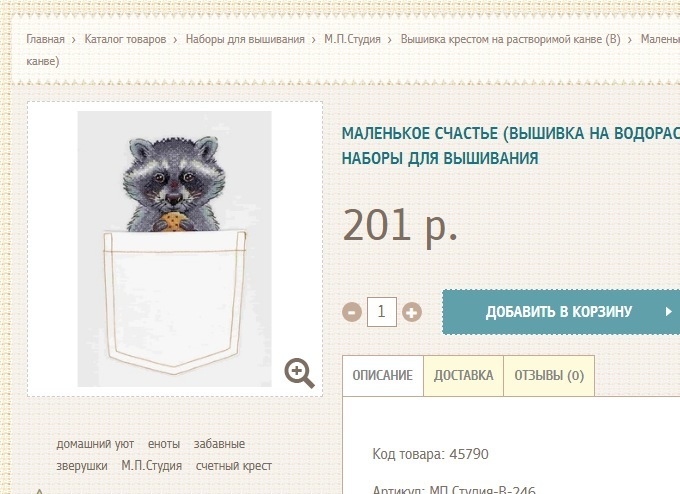Increase quantity with the plus icon
This screenshot has width=680, height=494.
tap(412, 312)
